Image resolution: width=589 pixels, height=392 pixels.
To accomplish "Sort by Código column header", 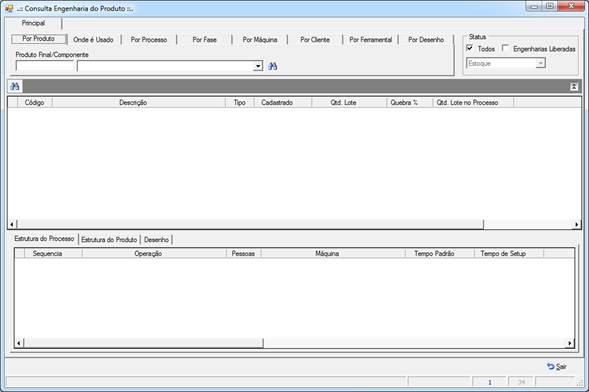I will point(35,103).
